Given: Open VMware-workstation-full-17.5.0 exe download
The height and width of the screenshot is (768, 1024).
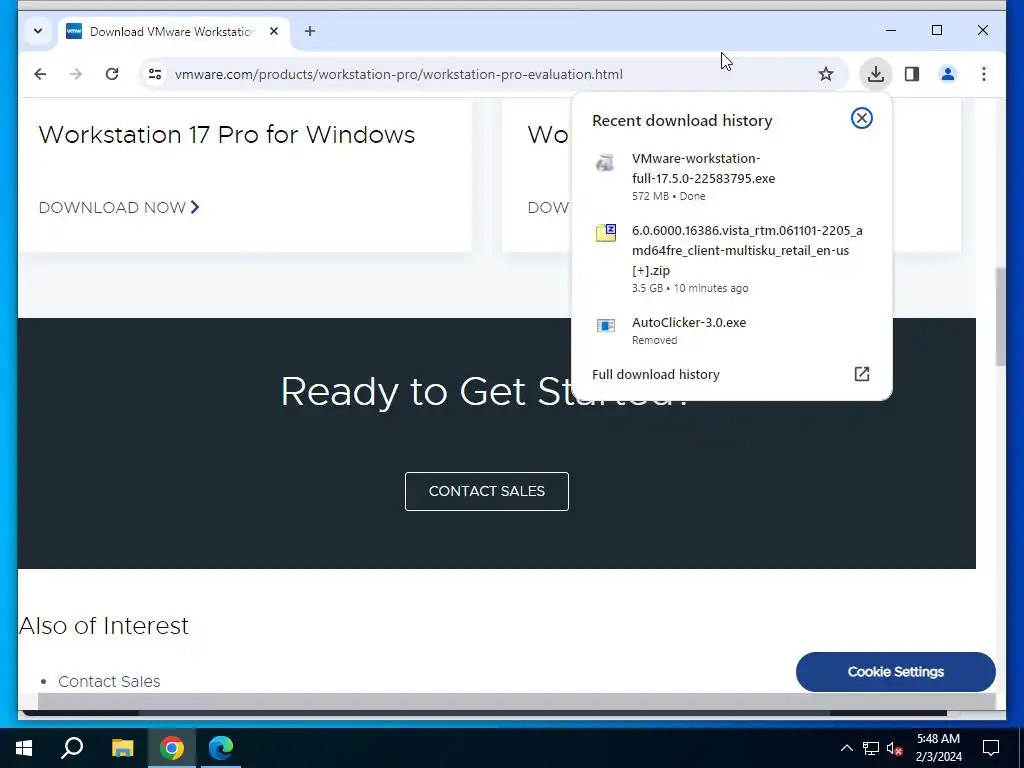Looking at the screenshot, I should pos(731,176).
